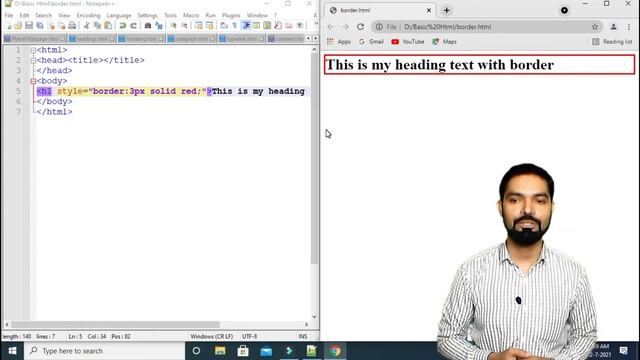Image resolution: width=640 pixels, height=360 pixels.
Task: Click Chrome's Forward arrow
Action: (345, 27)
